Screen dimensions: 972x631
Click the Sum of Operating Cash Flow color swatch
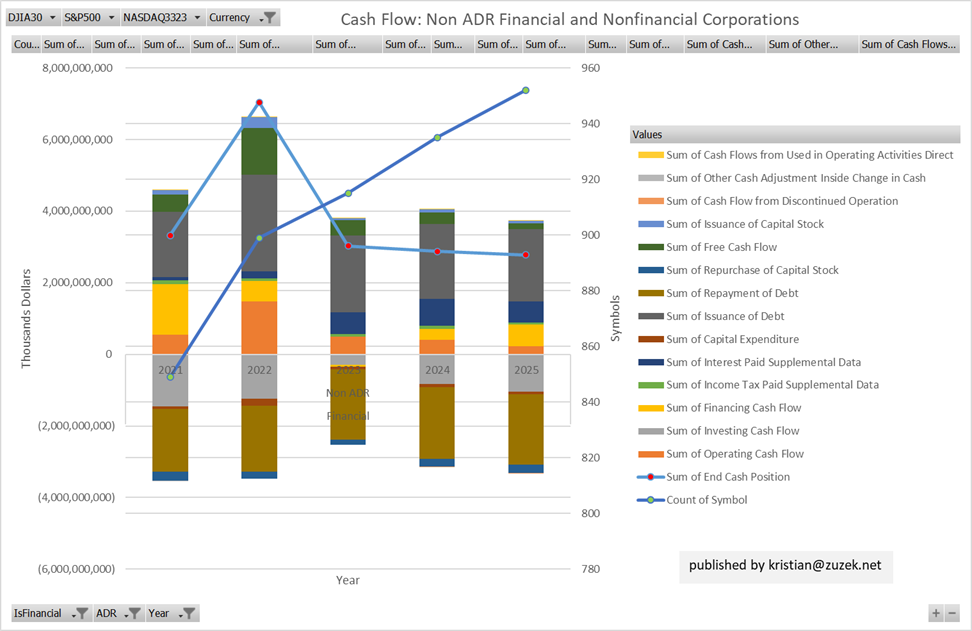[x=649, y=454]
